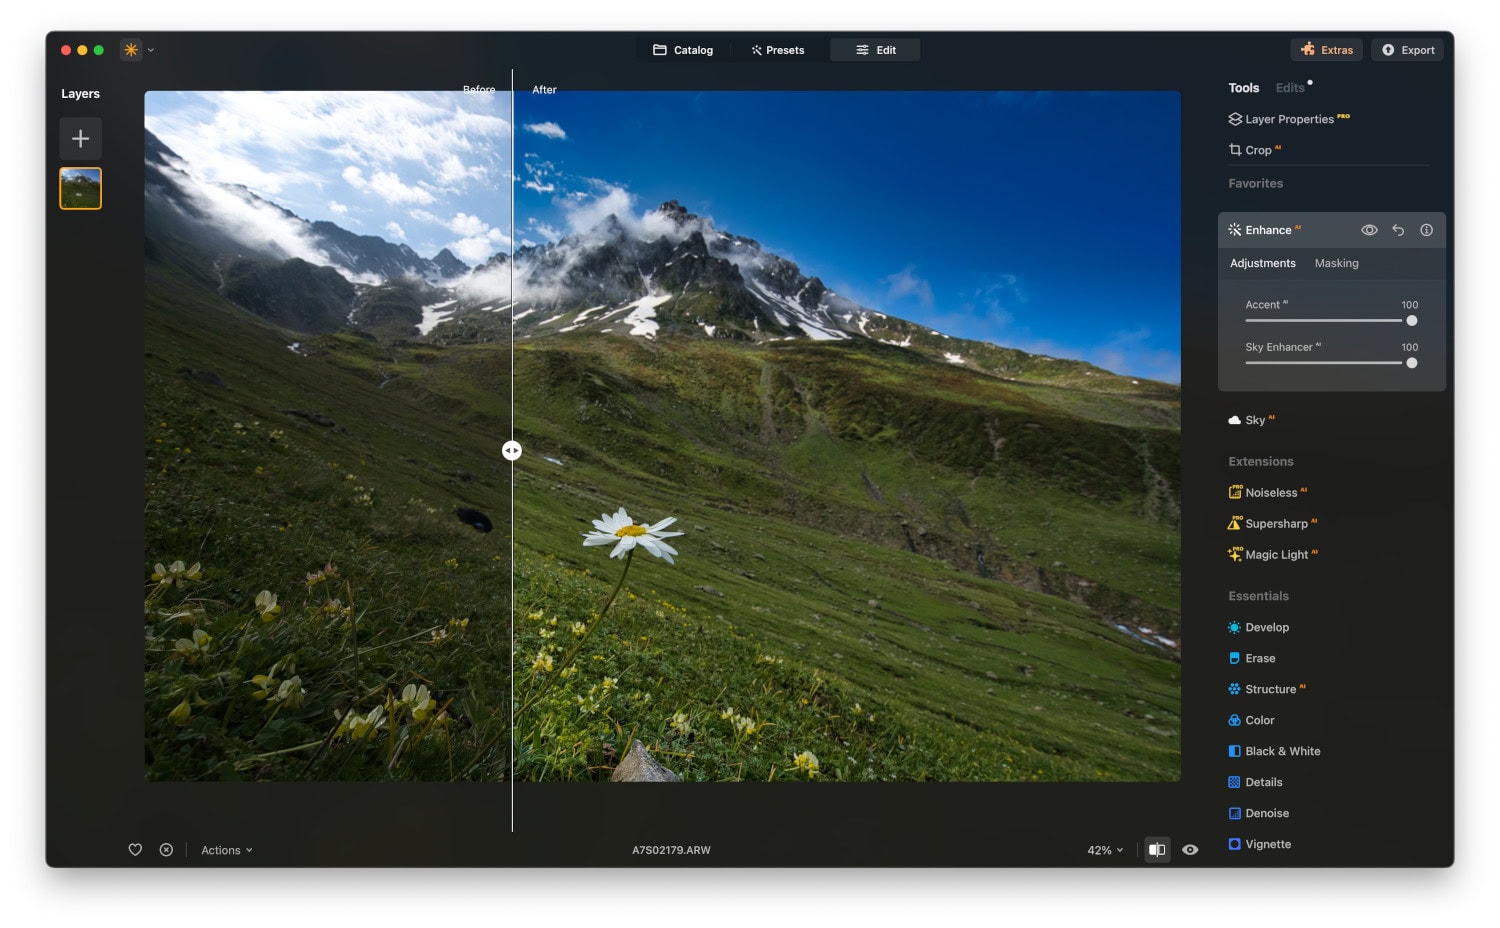Select the Erase tool
The width and height of the screenshot is (1500, 928).
(x=1259, y=658)
